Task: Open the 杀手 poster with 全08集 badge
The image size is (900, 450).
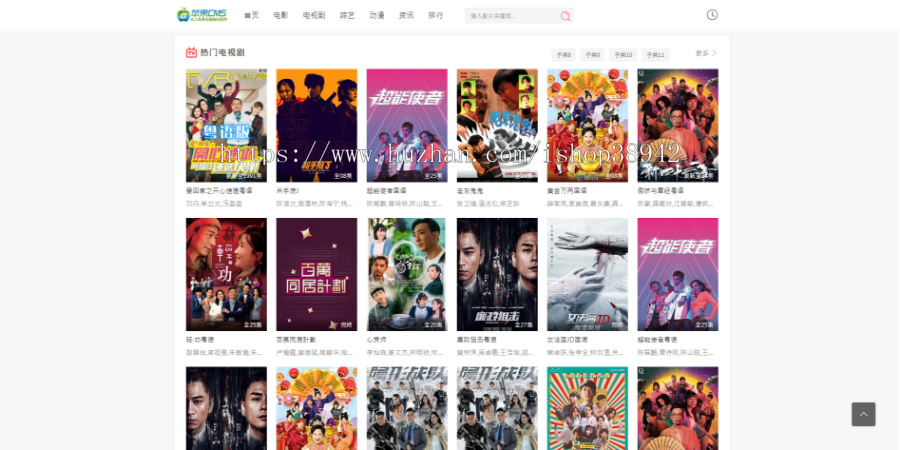Action: 316,126
